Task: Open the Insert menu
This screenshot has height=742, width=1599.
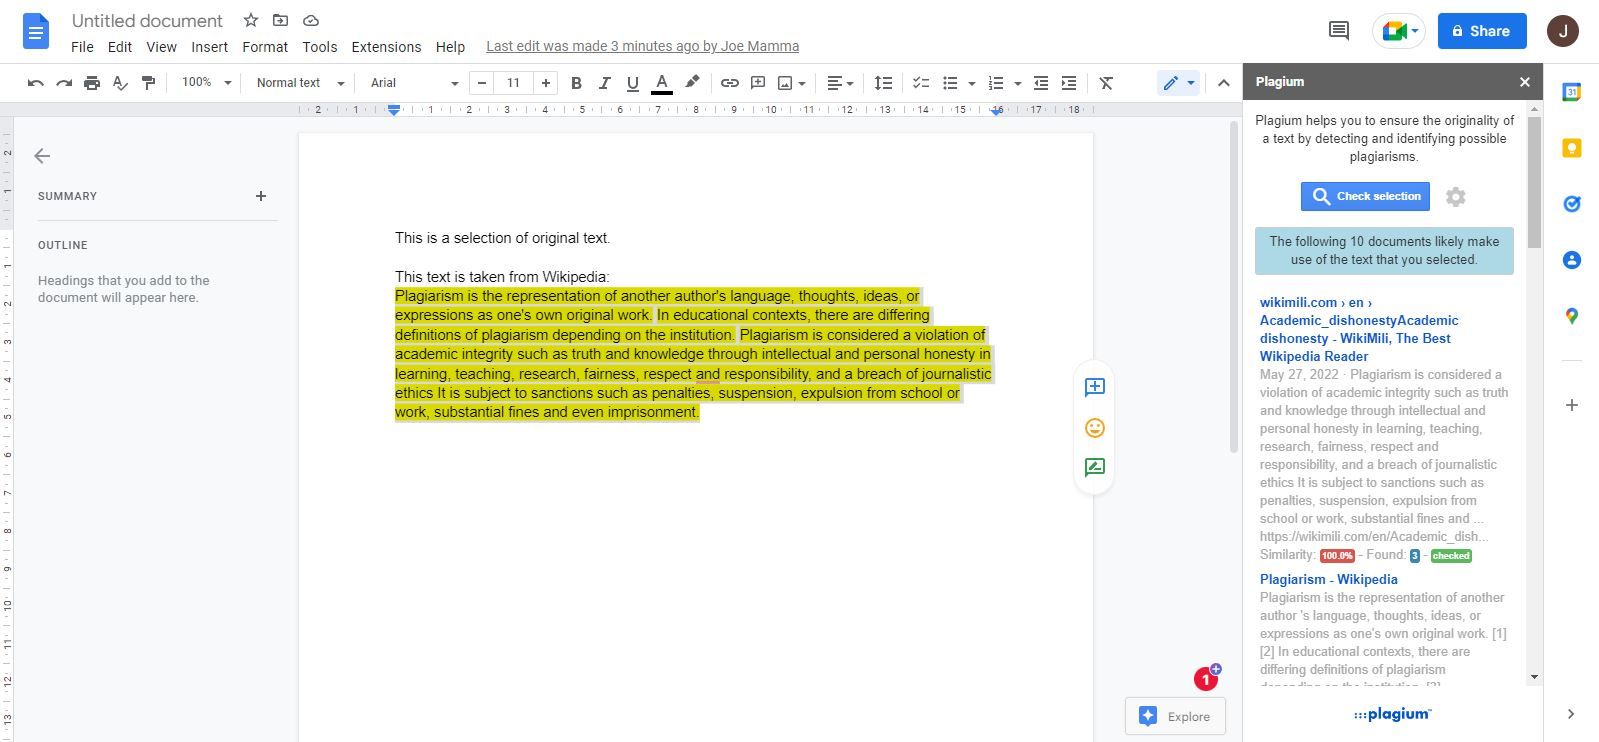Action: tap(209, 47)
